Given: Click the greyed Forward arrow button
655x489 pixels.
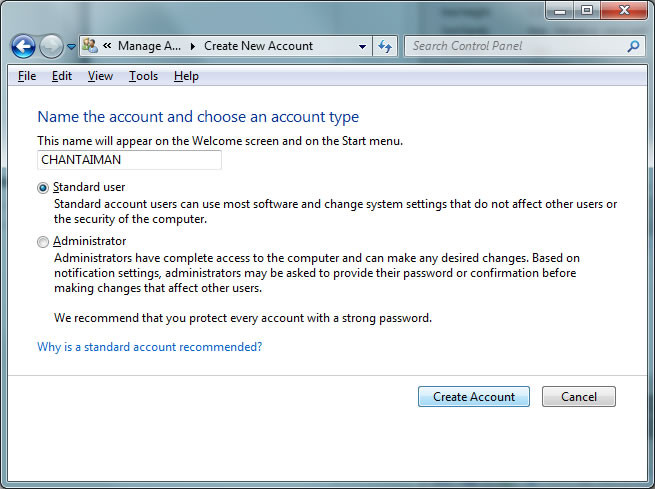Looking at the screenshot, I should (x=51, y=46).
